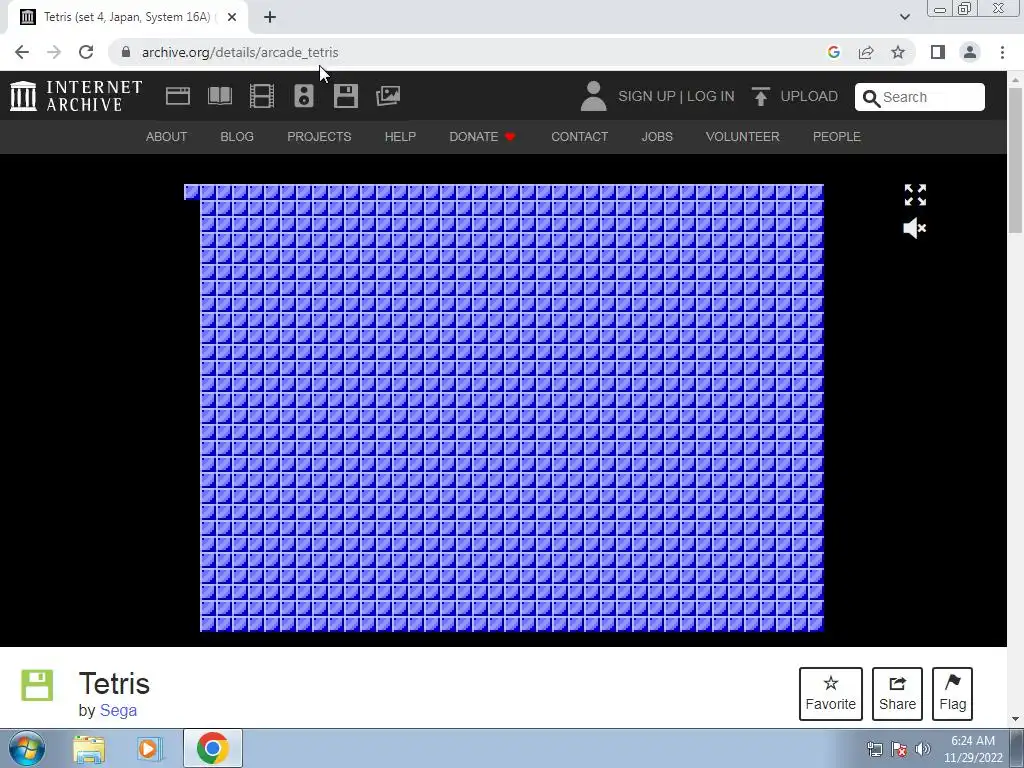This screenshot has height=768, width=1024.
Task: Open the DONATE menu item
Action: point(483,136)
